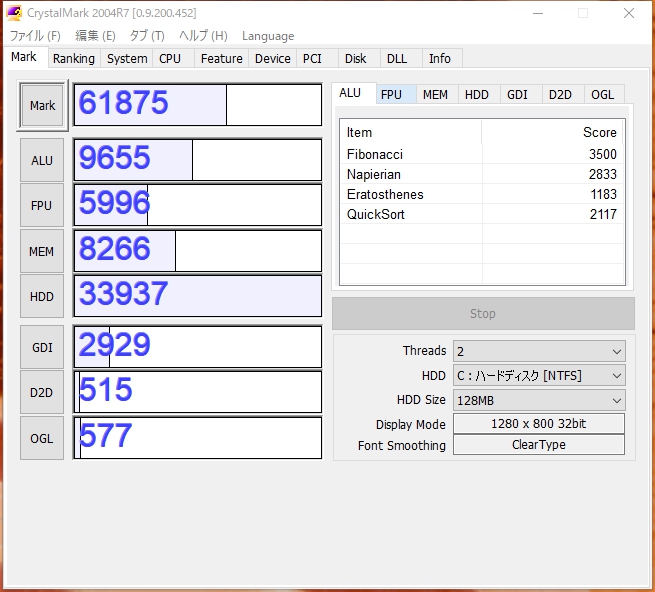Click the ClearType font smoothing field
Image resolution: width=655 pixels, height=592 pixels.
pyautogui.click(x=539, y=445)
